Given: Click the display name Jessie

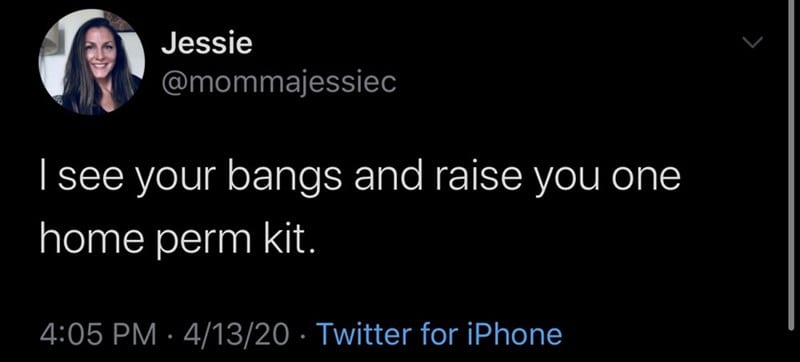Looking at the screenshot, I should click(207, 43).
